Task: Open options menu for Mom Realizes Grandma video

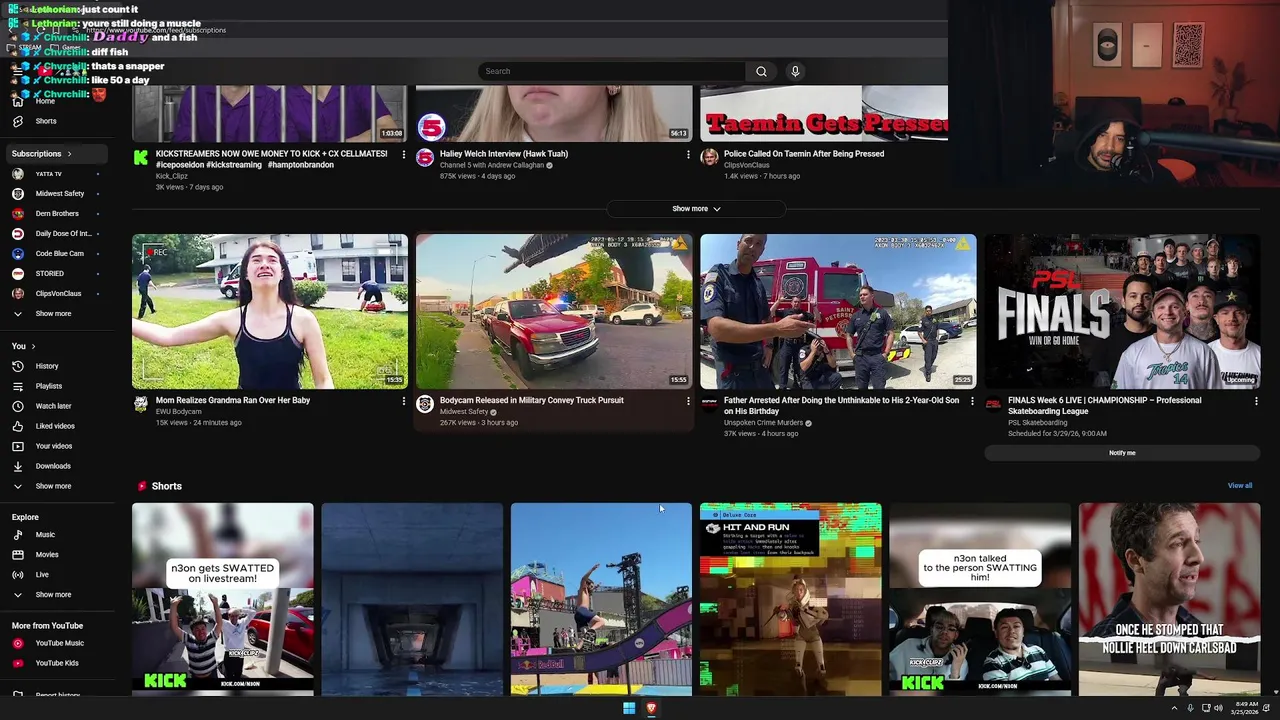Action: [404, 401]
